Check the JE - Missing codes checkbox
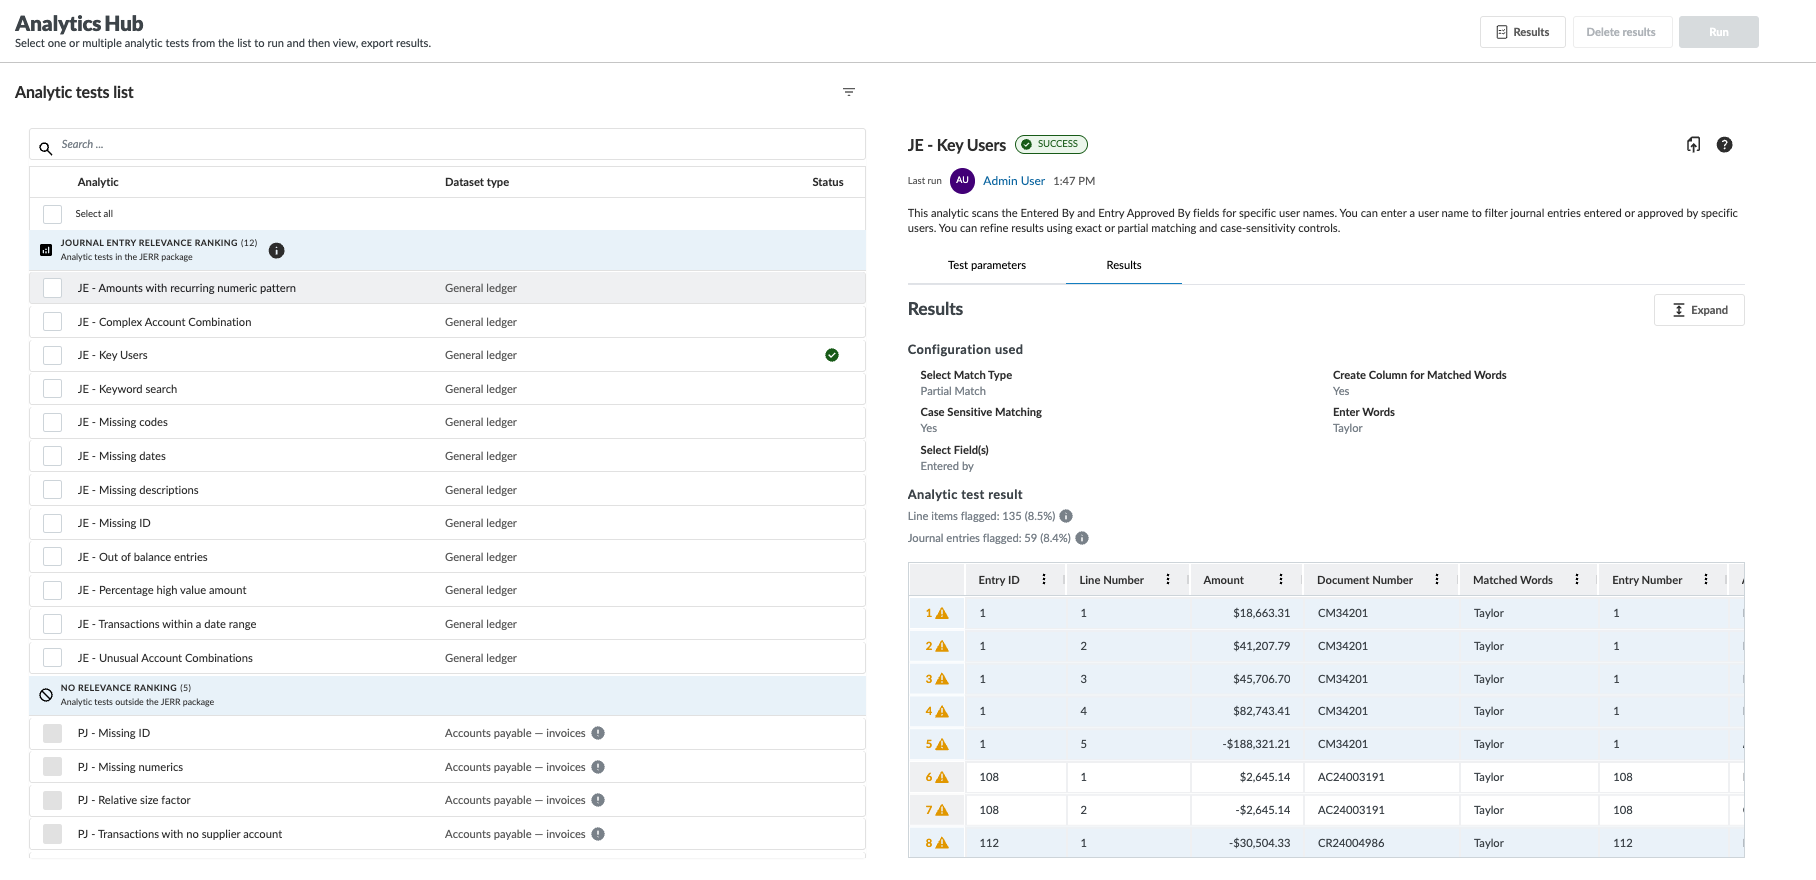This screenshot has width=1816, height=880. pyautogui.click(x=53, y=422)
